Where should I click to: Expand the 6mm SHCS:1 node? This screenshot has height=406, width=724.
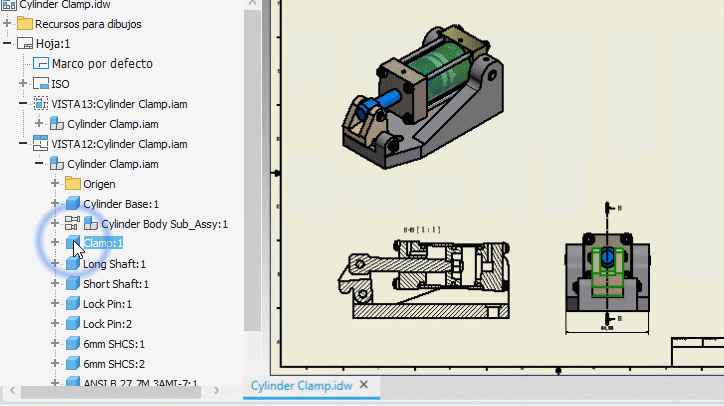pos(55,344)
